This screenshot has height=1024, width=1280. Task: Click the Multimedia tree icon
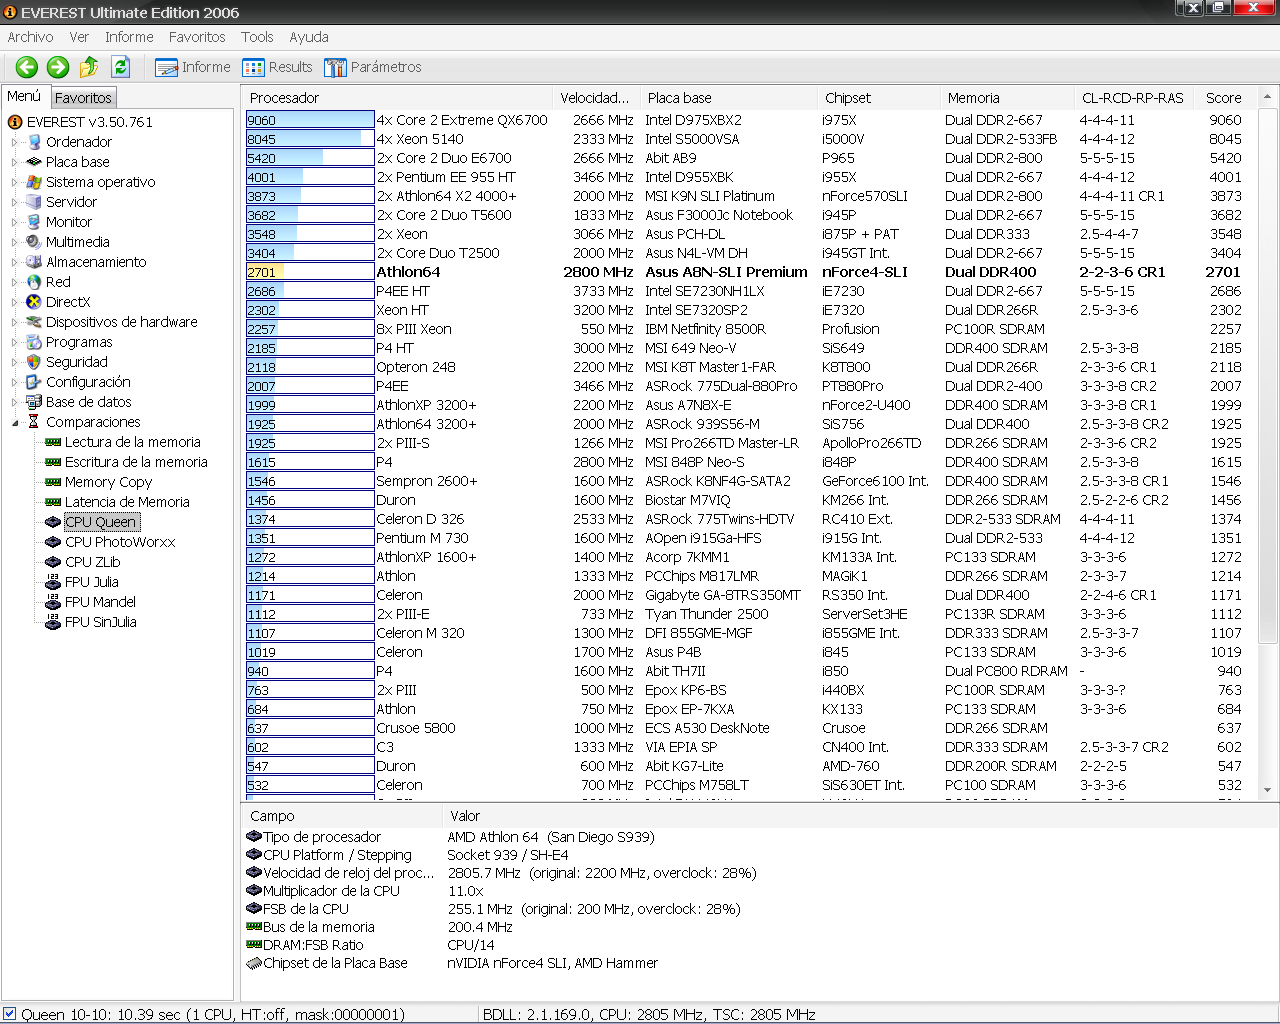[x=34, y=242]
